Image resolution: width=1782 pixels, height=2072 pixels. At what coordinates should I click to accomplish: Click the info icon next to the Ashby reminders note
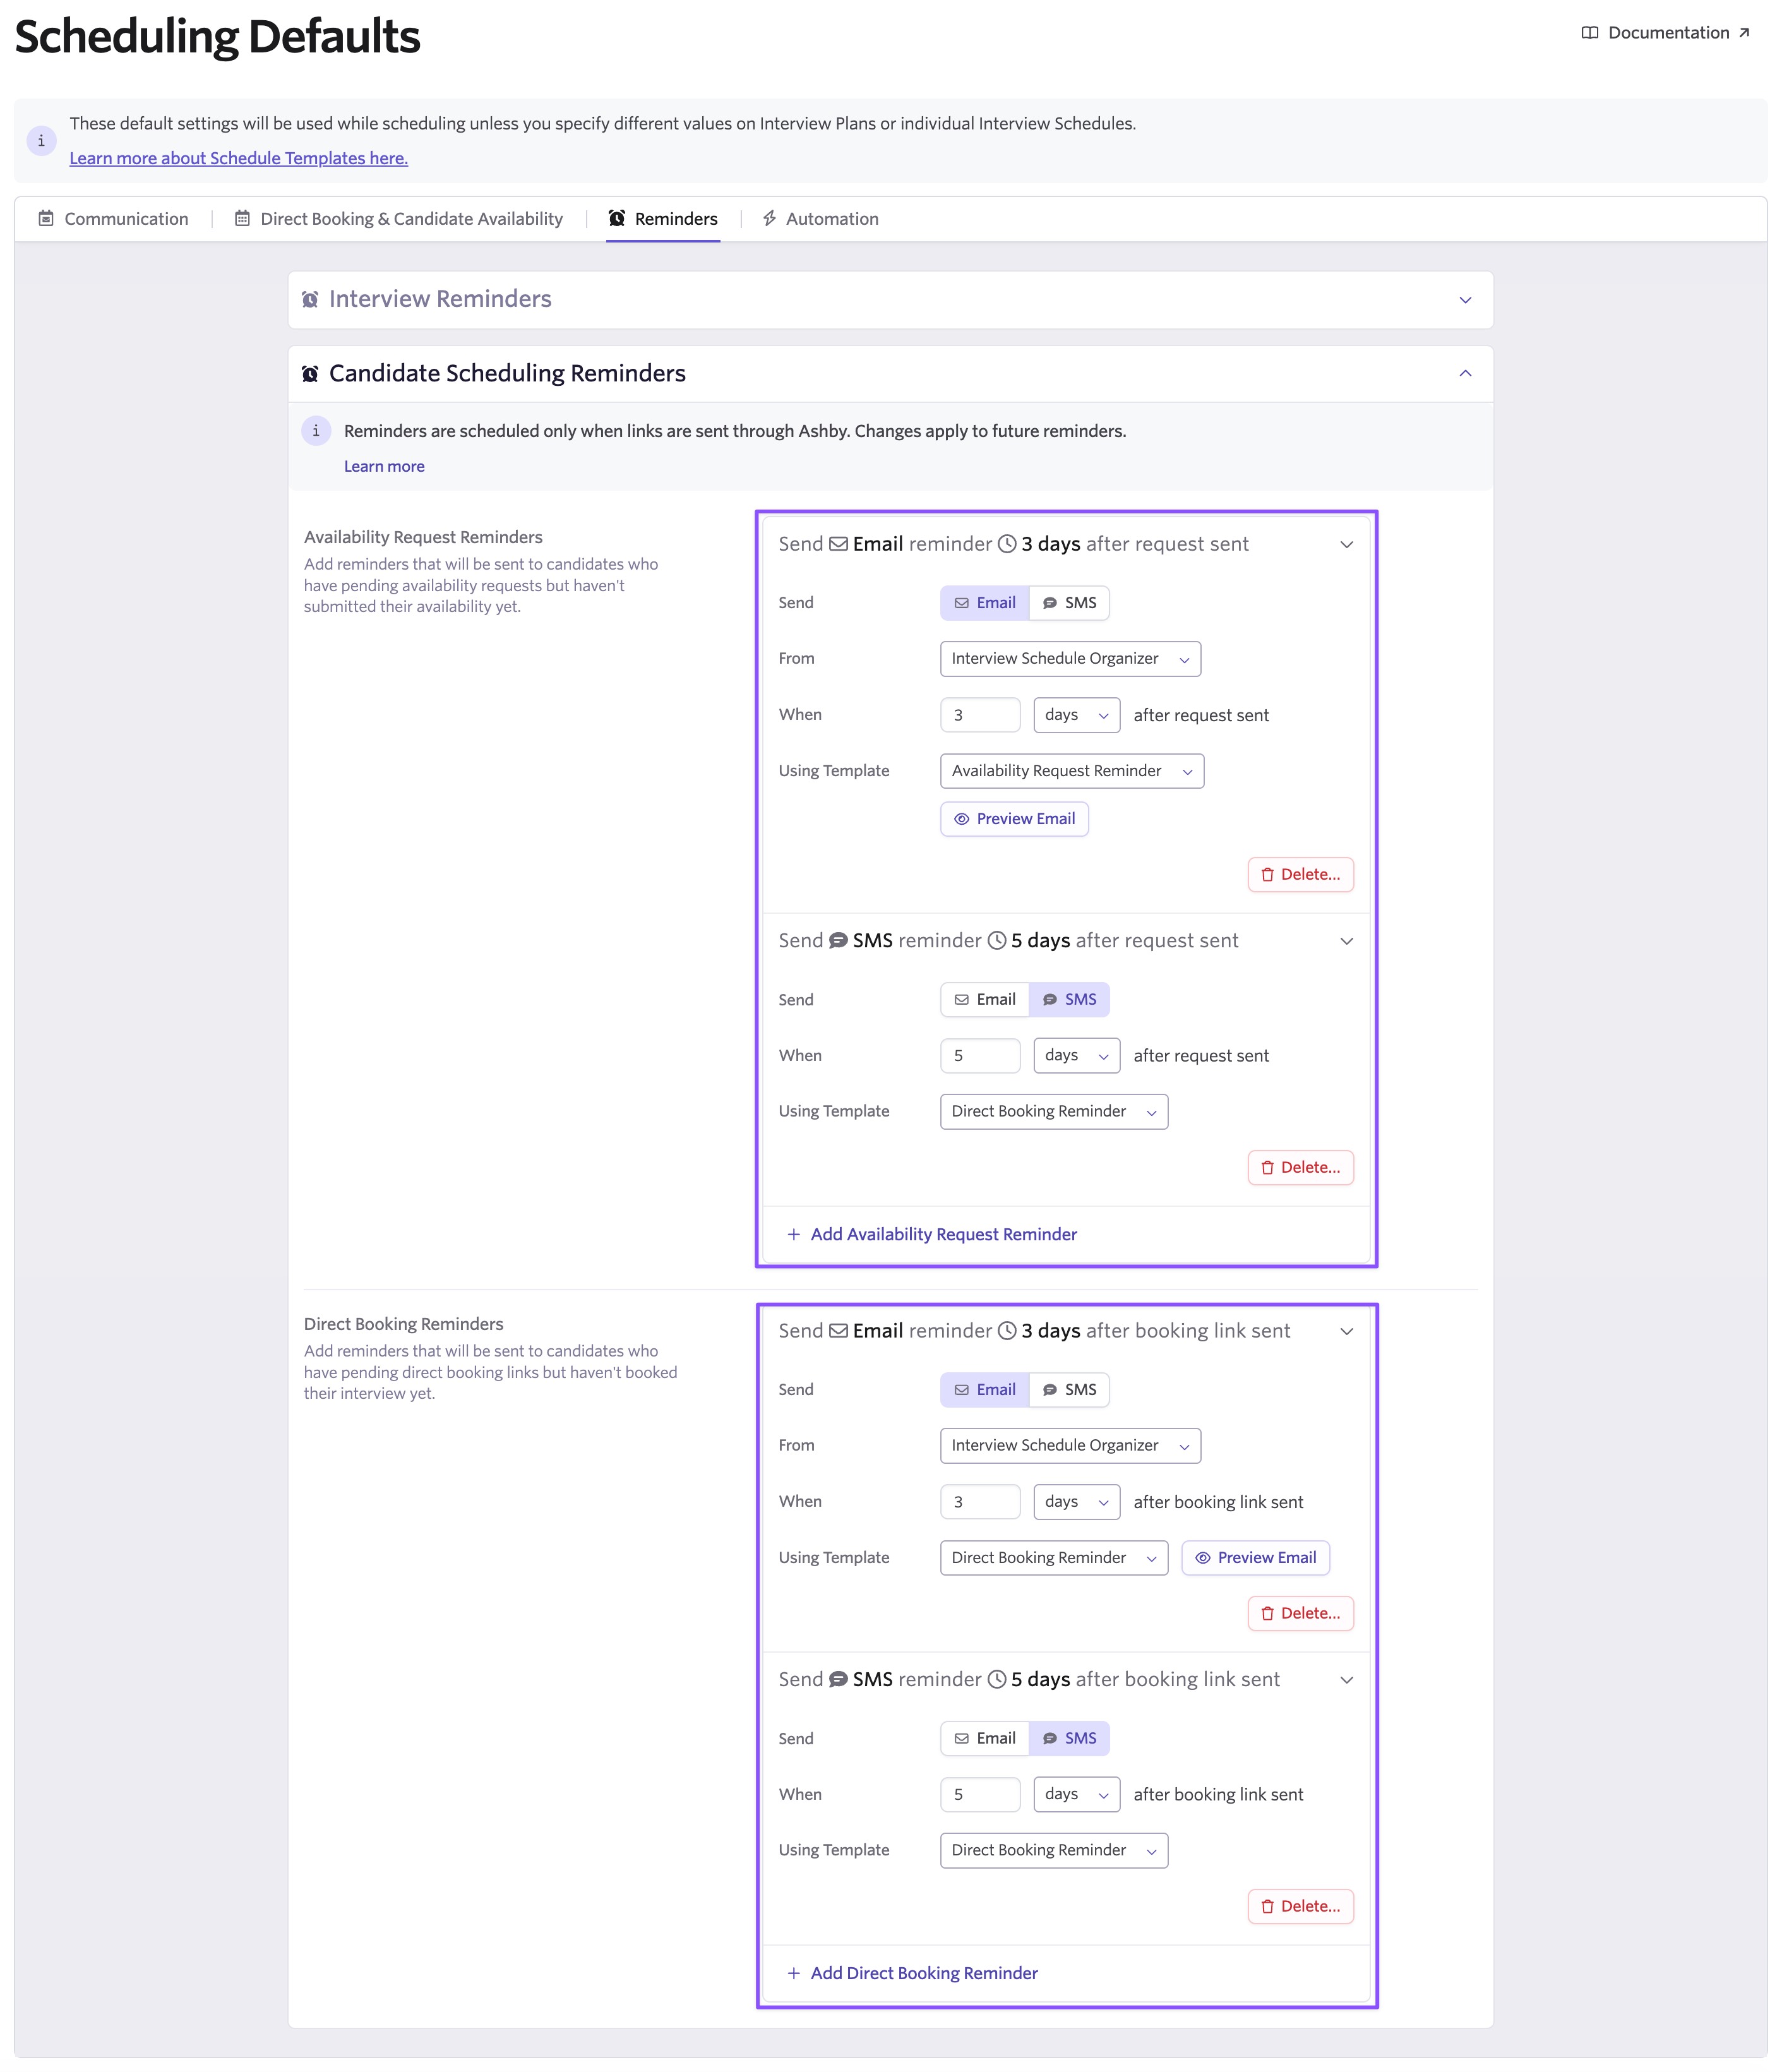(x=316, y=431)
